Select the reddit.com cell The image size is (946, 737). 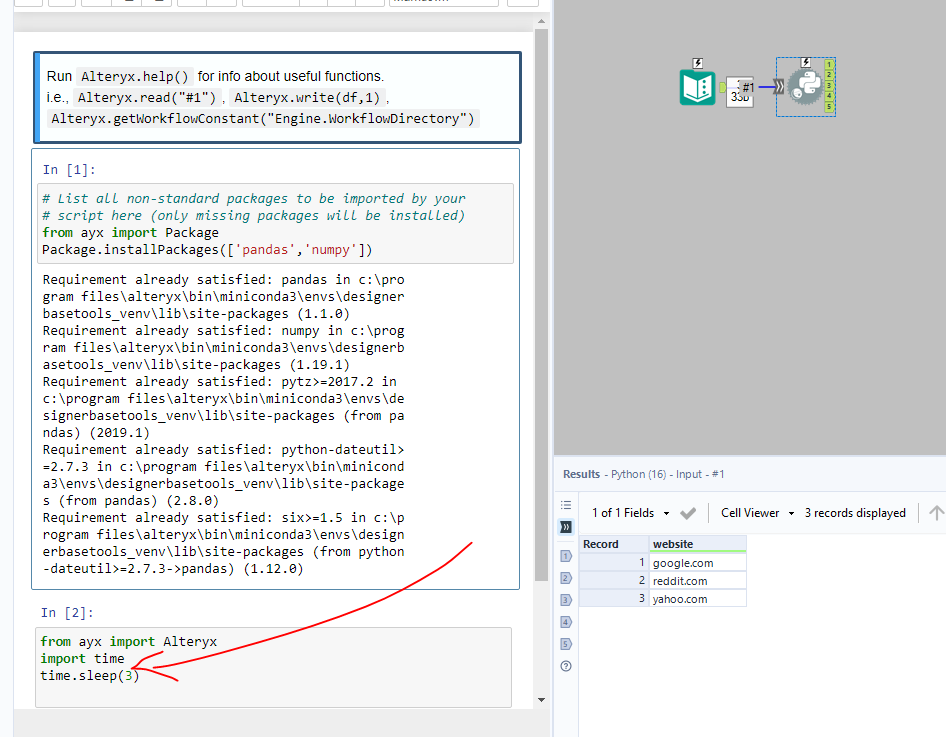coord(697,581)
